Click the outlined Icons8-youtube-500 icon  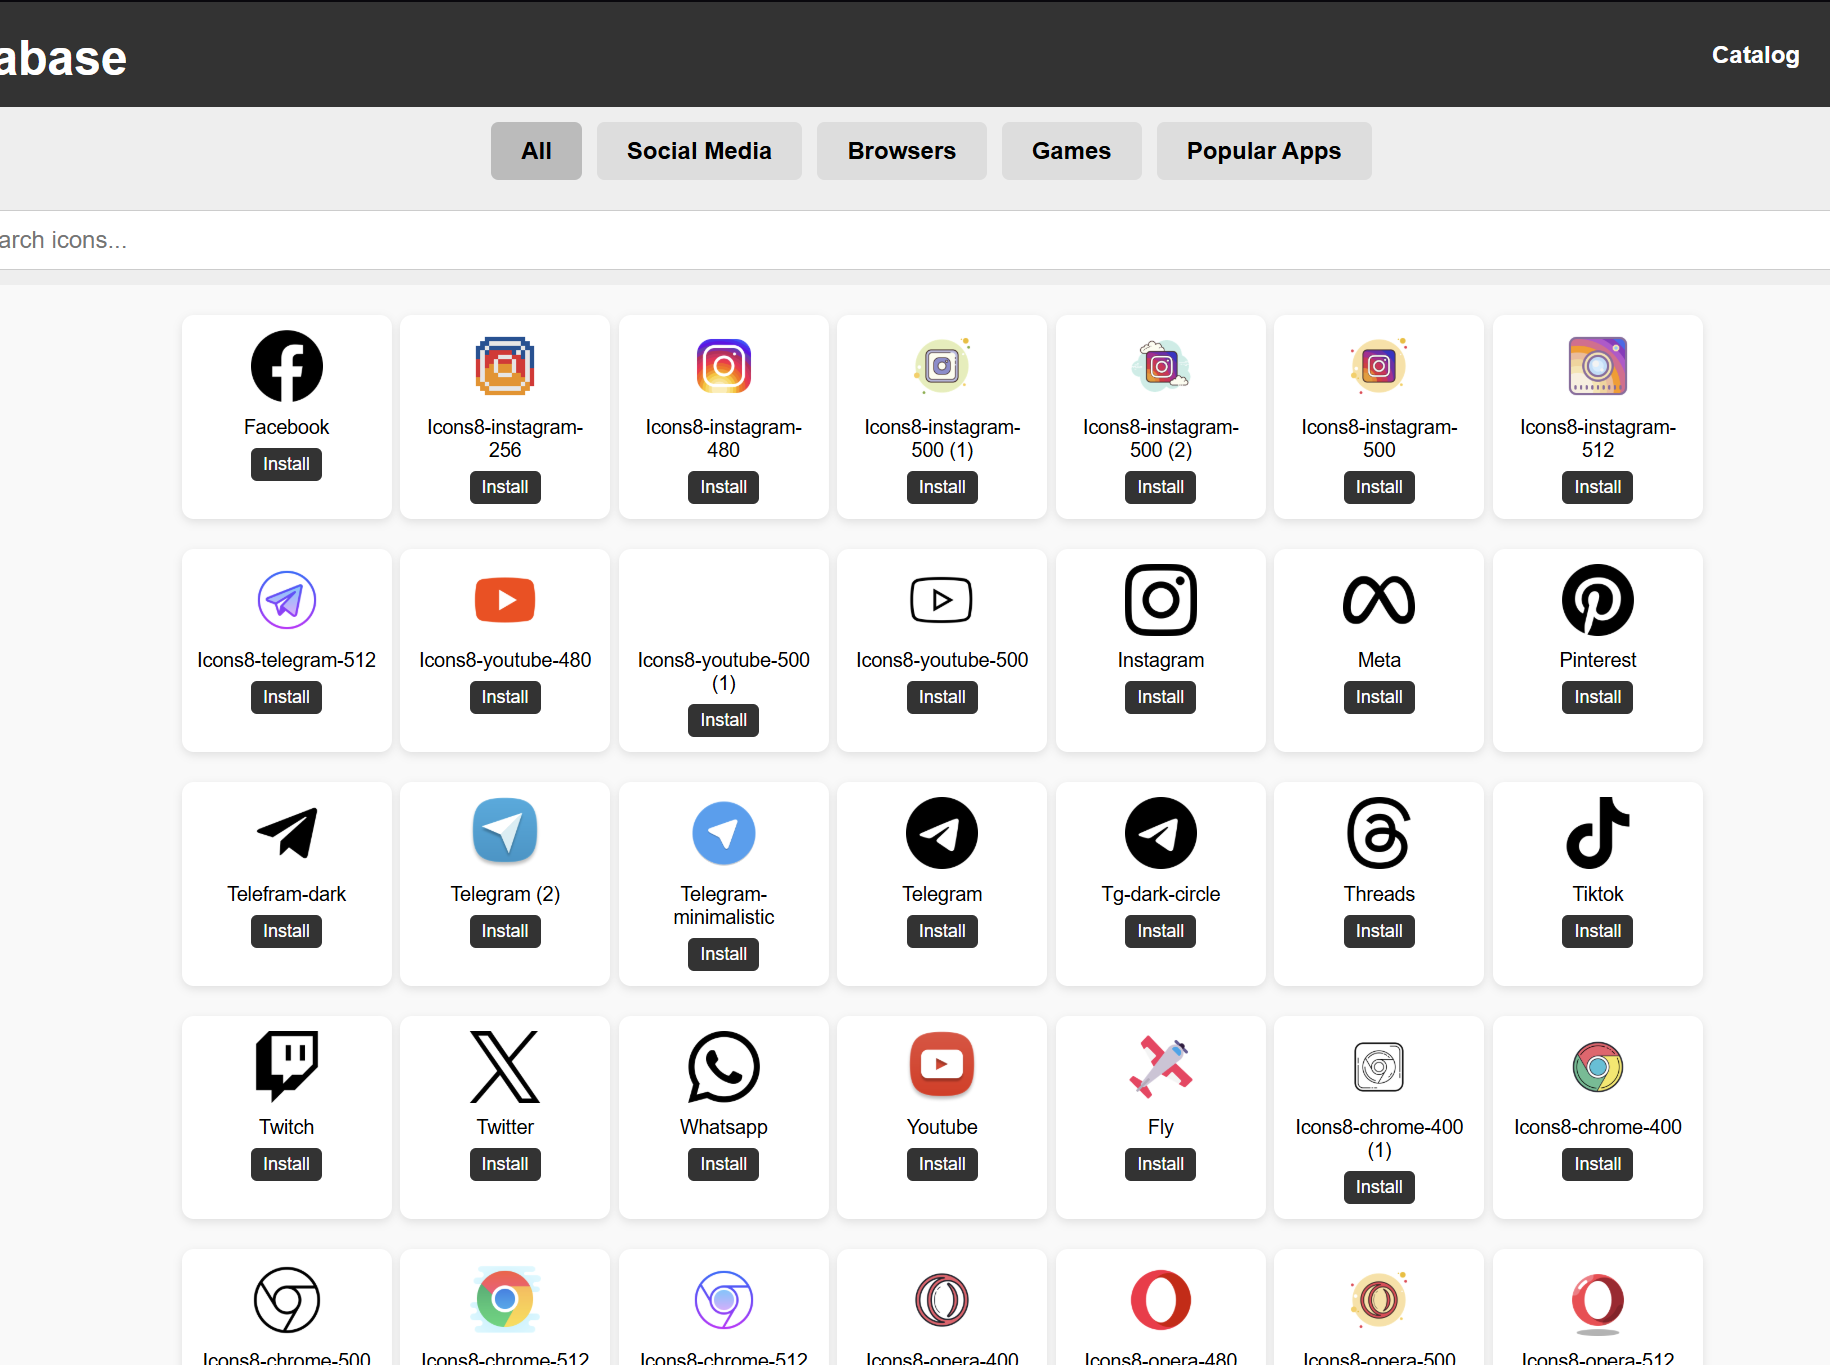941,600
